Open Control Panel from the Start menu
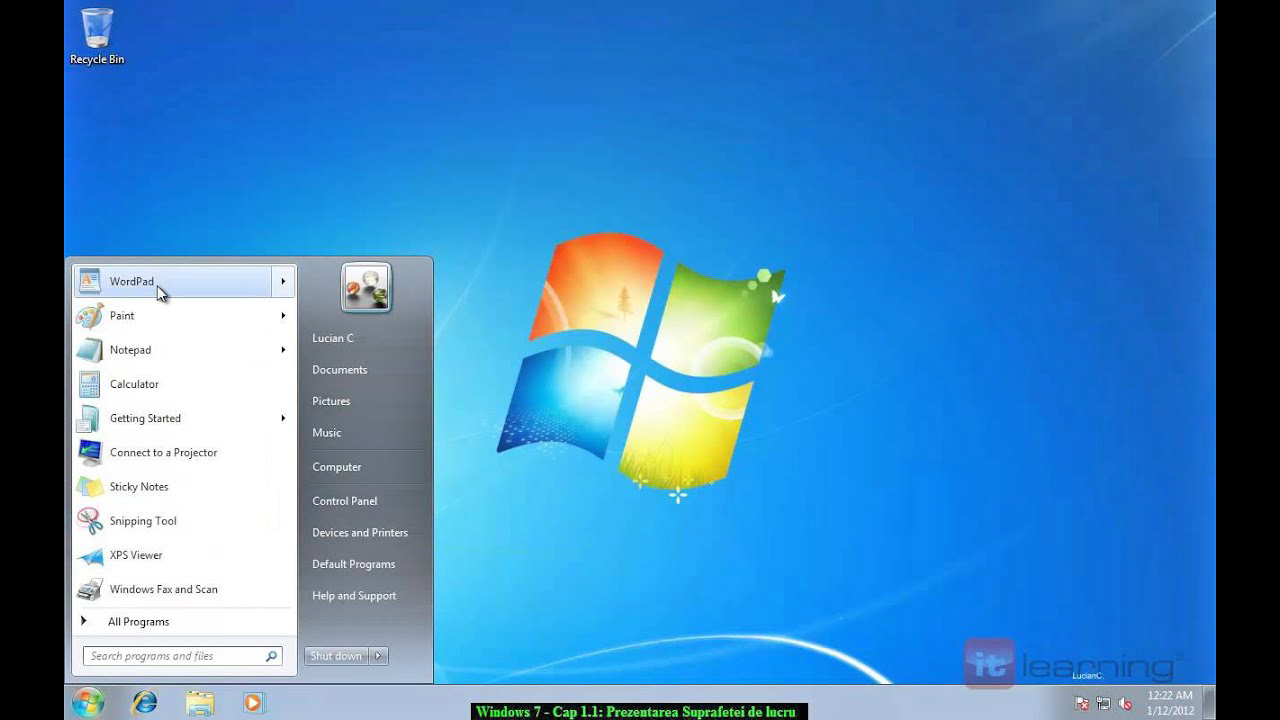 [x=344, y=501]
